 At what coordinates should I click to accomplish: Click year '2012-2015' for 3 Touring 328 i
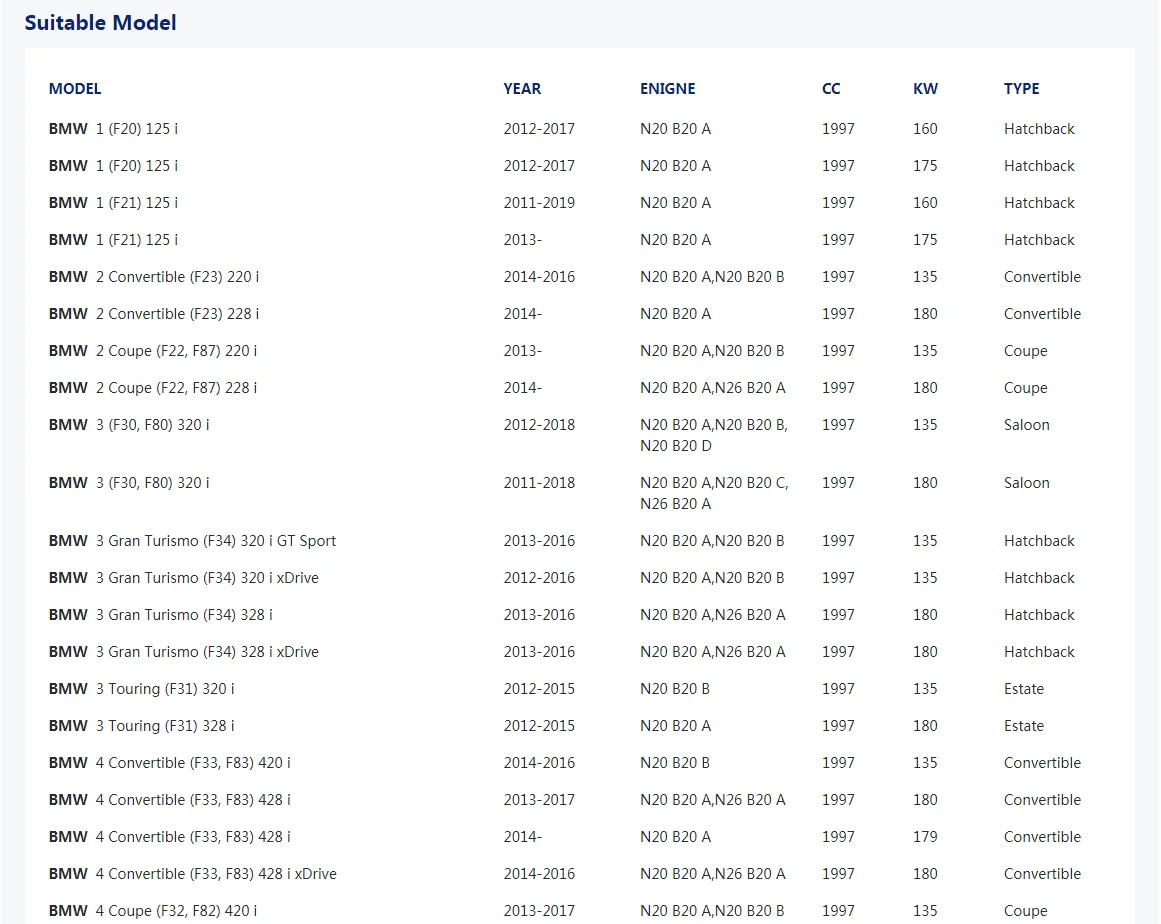click(x=539, y=726)
